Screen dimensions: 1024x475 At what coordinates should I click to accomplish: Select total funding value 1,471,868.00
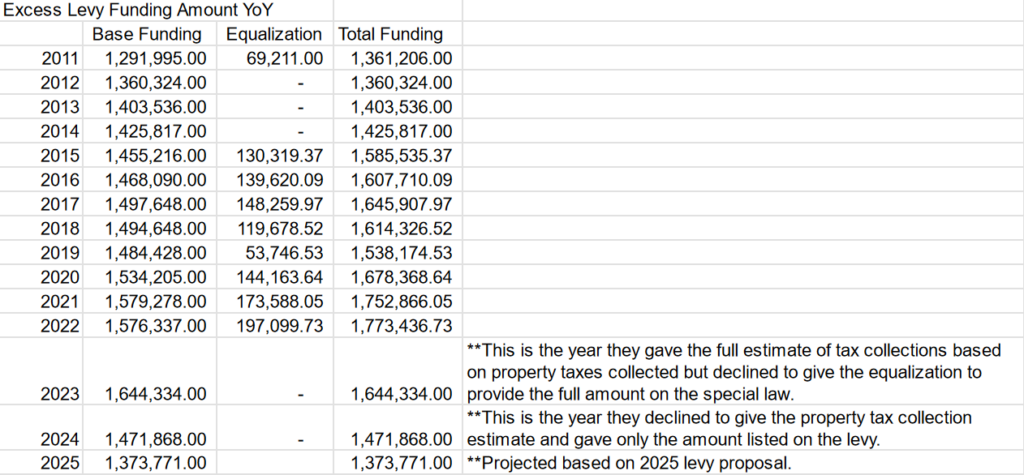tap(402, 439)
